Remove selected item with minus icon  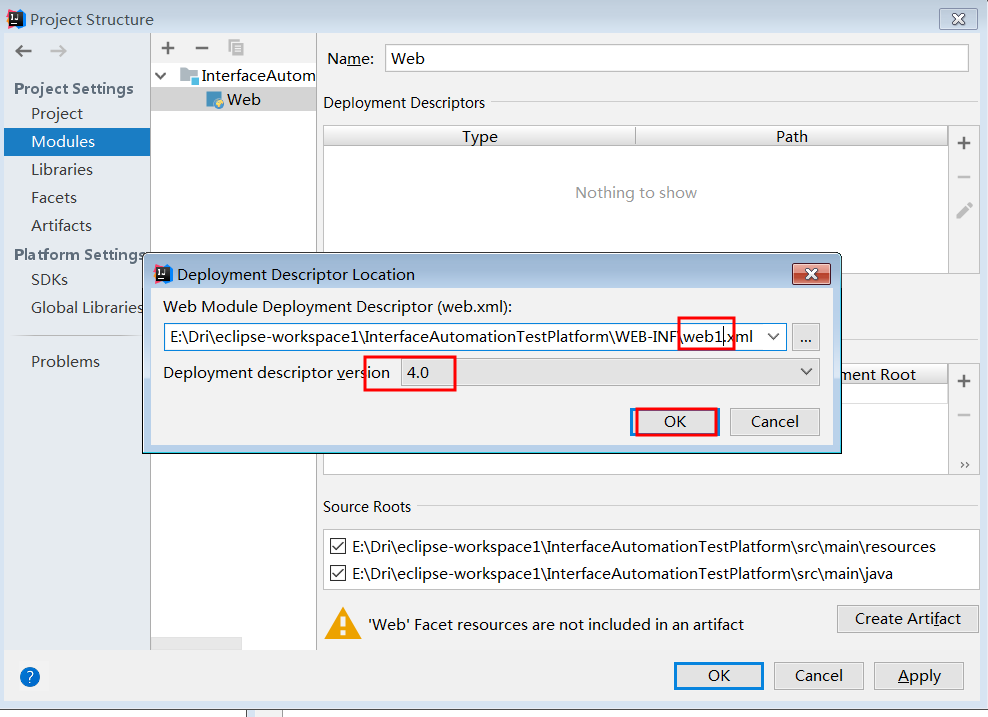tap(202, 48)
